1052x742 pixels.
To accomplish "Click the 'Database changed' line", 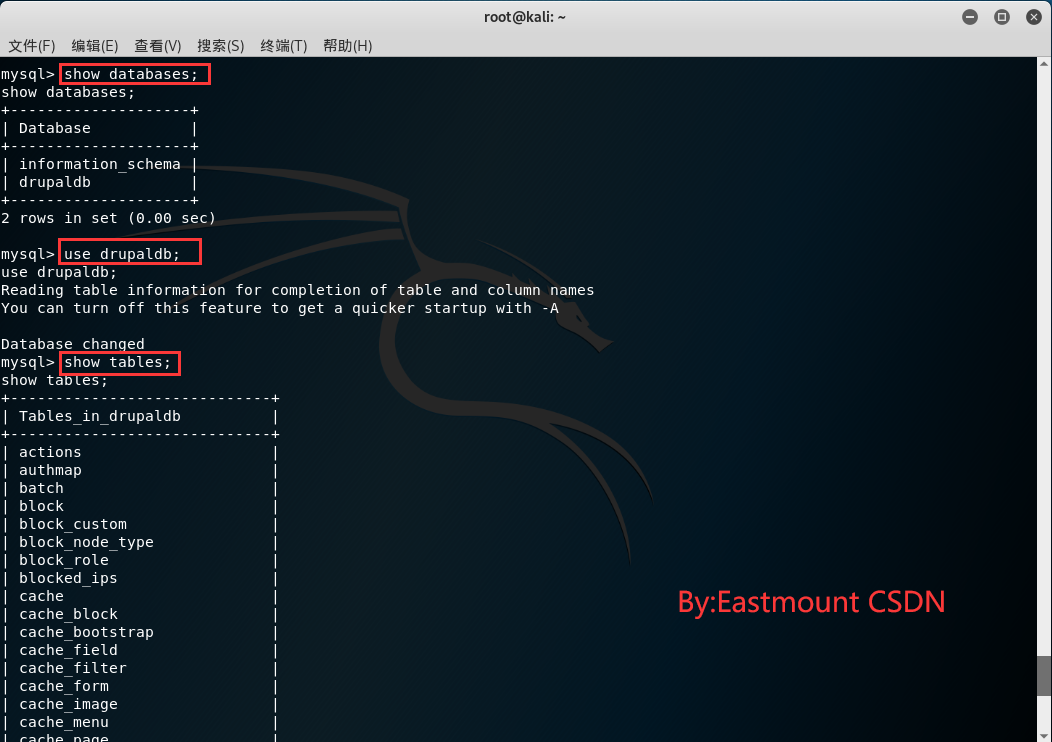I will [x=72, y=344].
